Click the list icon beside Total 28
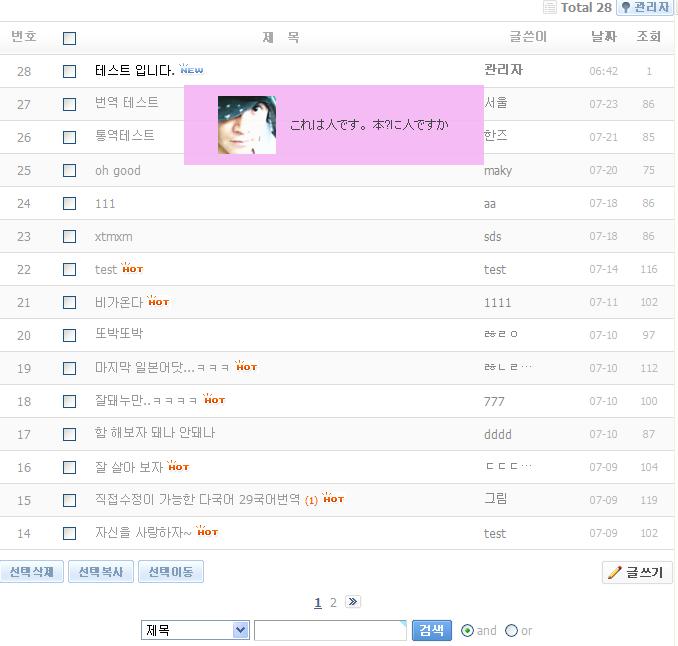The image size is (678, 646). pyautogui.click(x=550, y=7)
